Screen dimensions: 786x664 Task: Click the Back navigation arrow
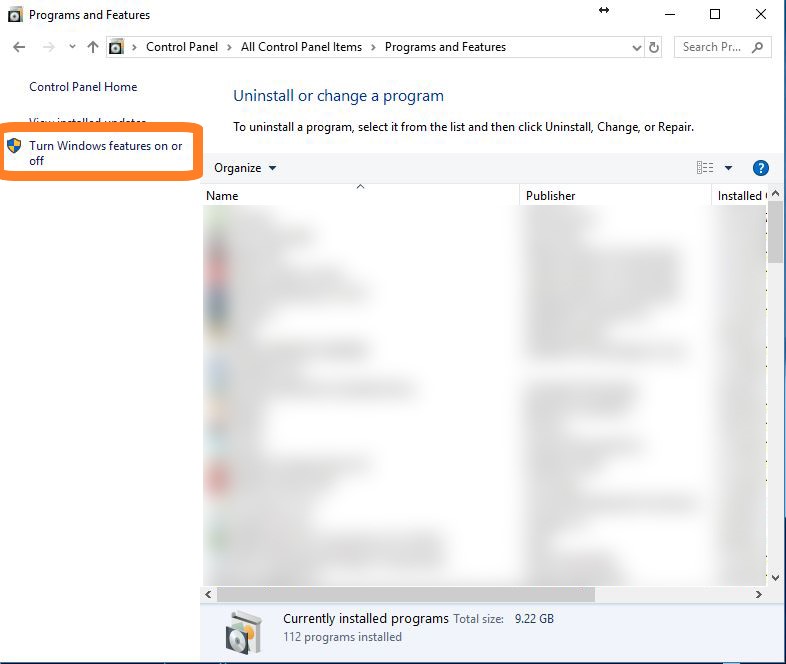[x=19, y=47]
